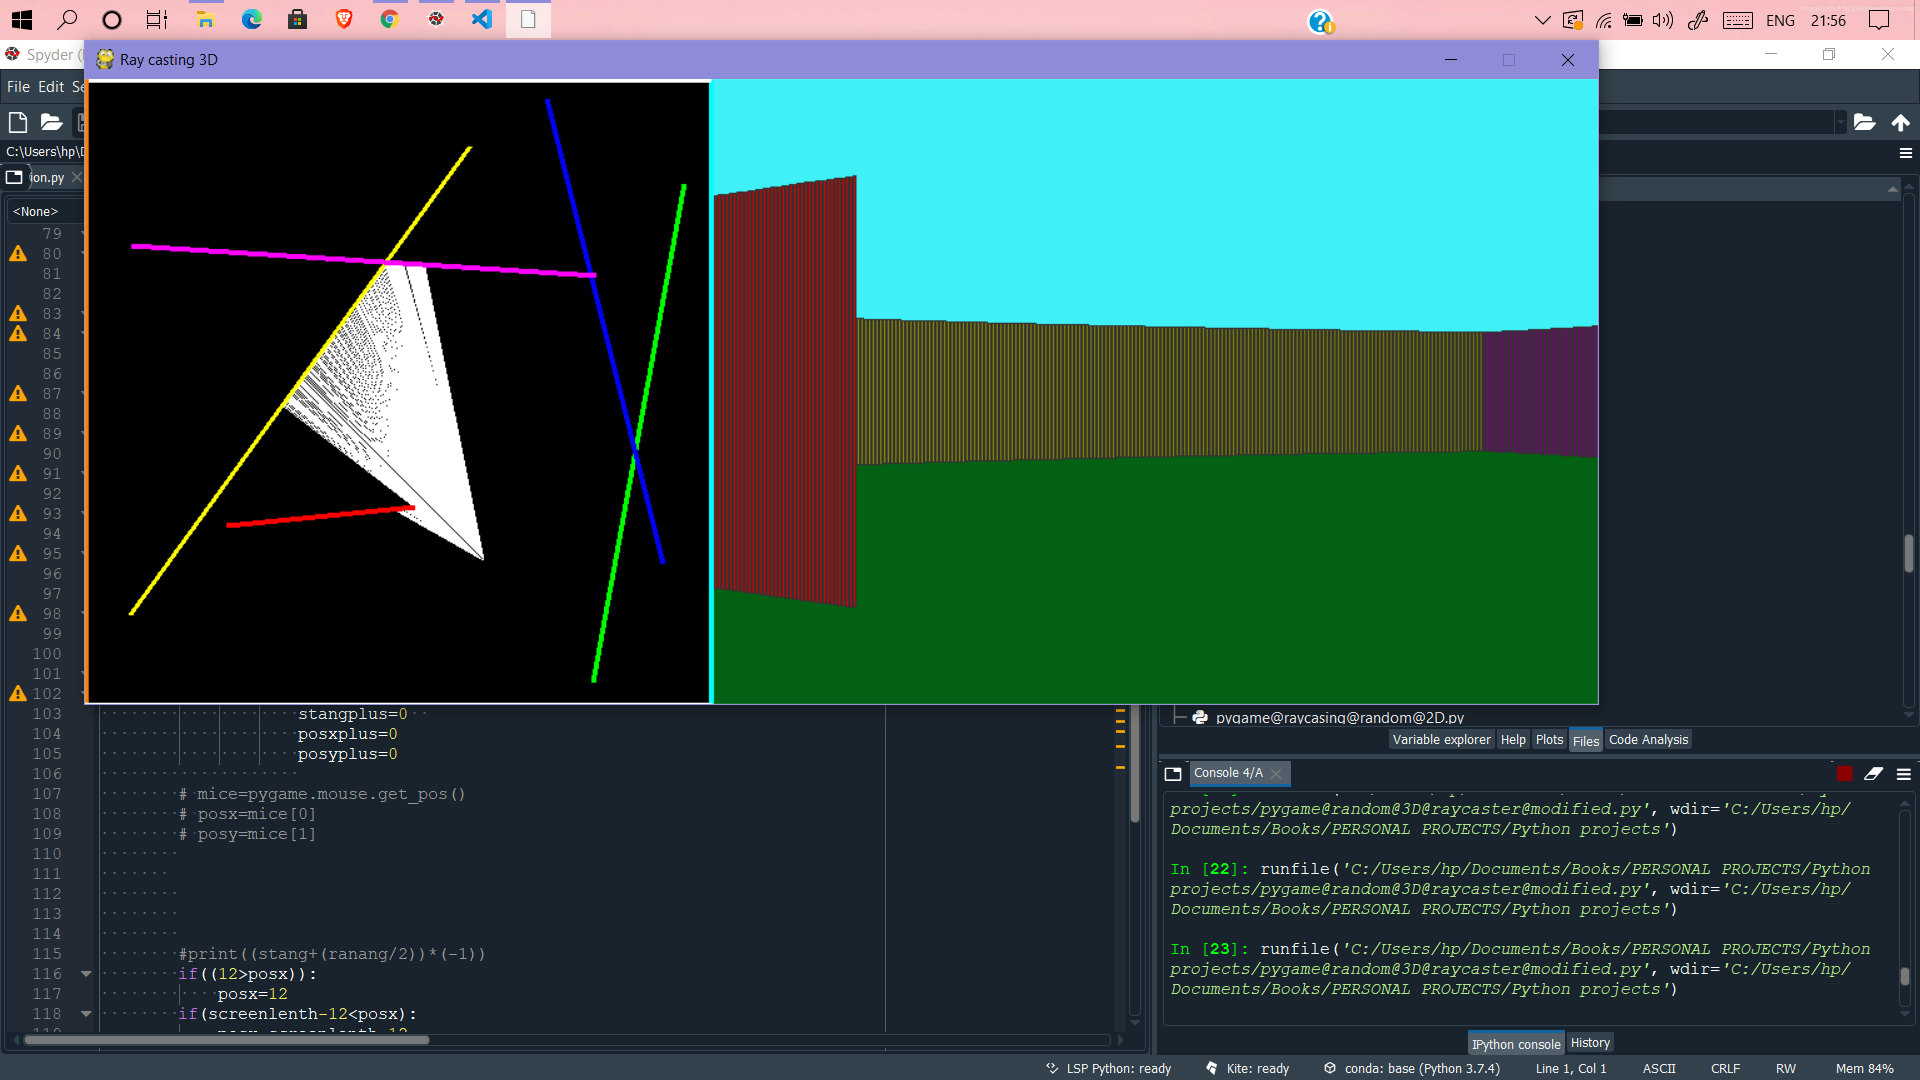Image resolution: width=1920 pixels, height=1080 pixels.
Task: Click the red stop kernel button
Action: coord(1845,774)
